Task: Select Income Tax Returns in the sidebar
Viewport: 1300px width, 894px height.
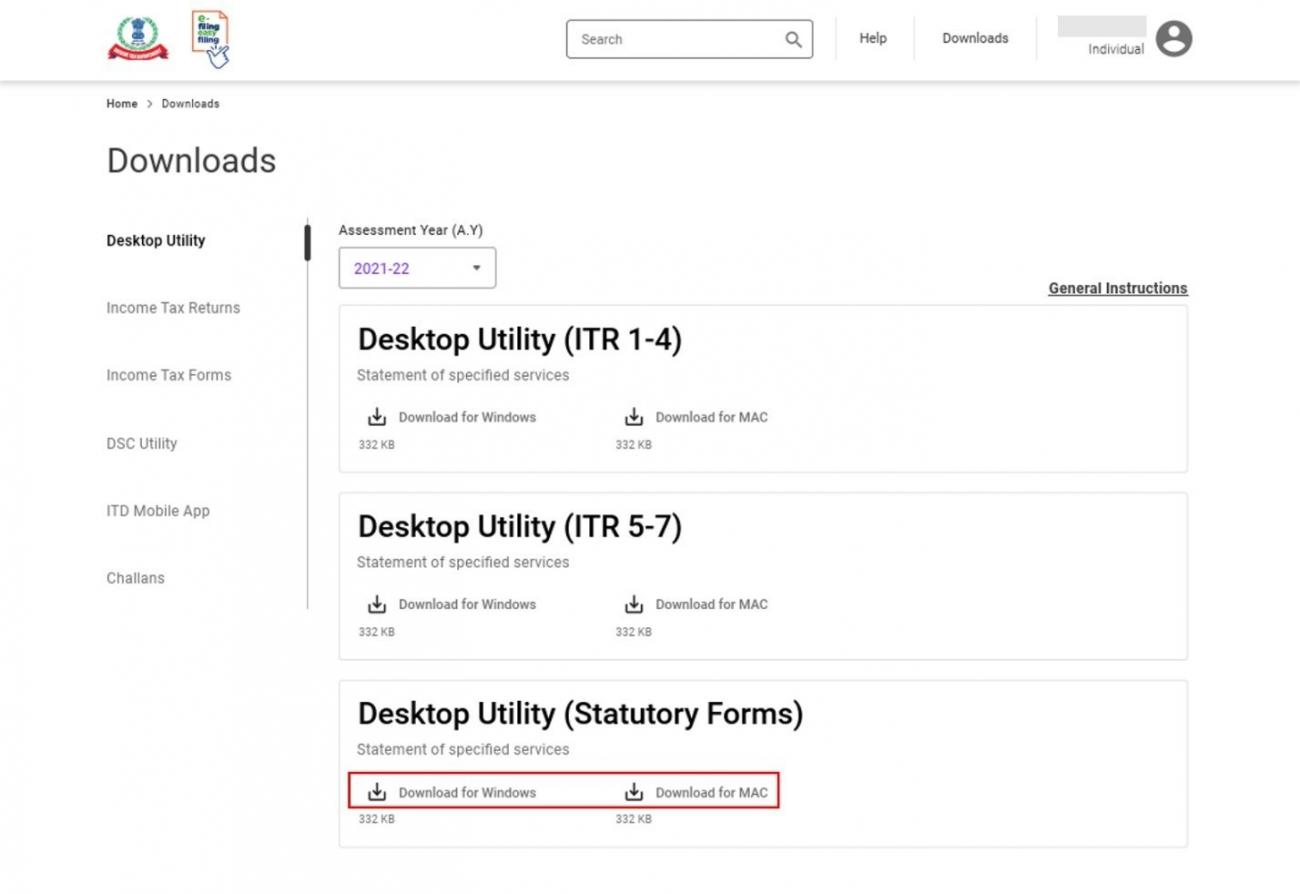Action: (x=173, y=308)
